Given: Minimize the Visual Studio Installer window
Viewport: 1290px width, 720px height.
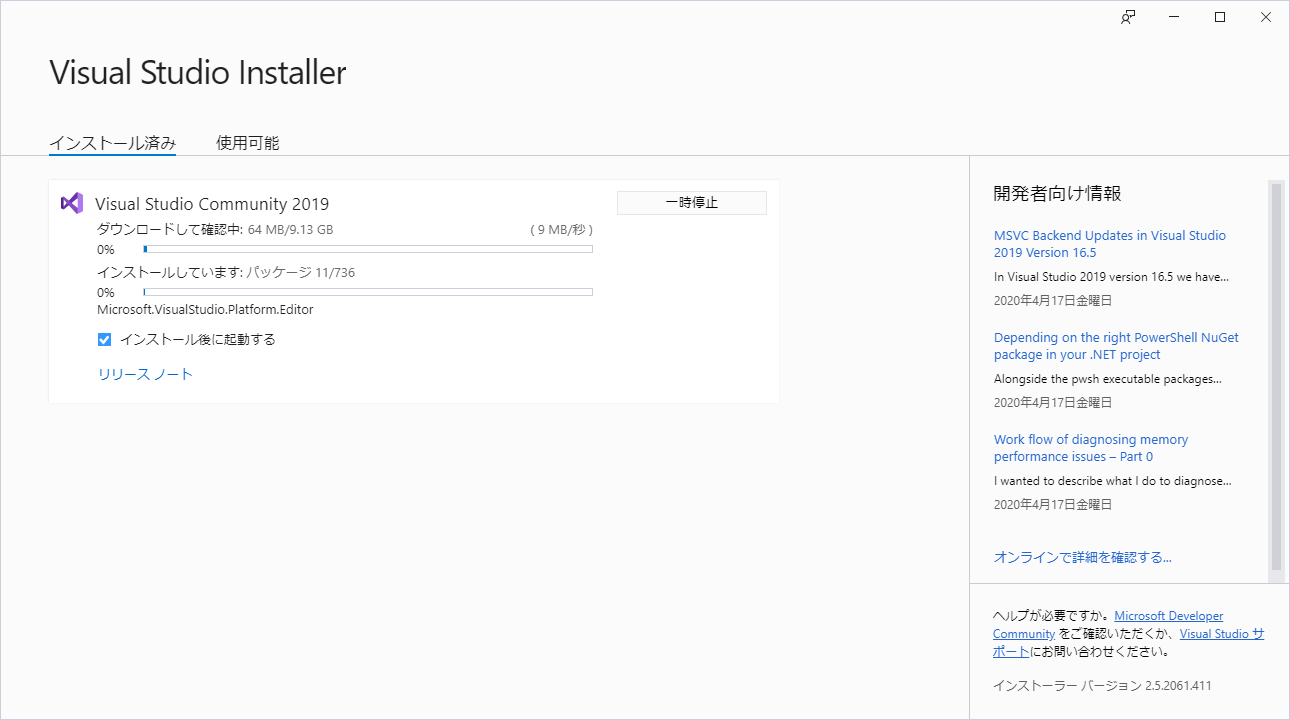Looking at the screenshot, I should pyautogui.click(x=1174, y=17).
